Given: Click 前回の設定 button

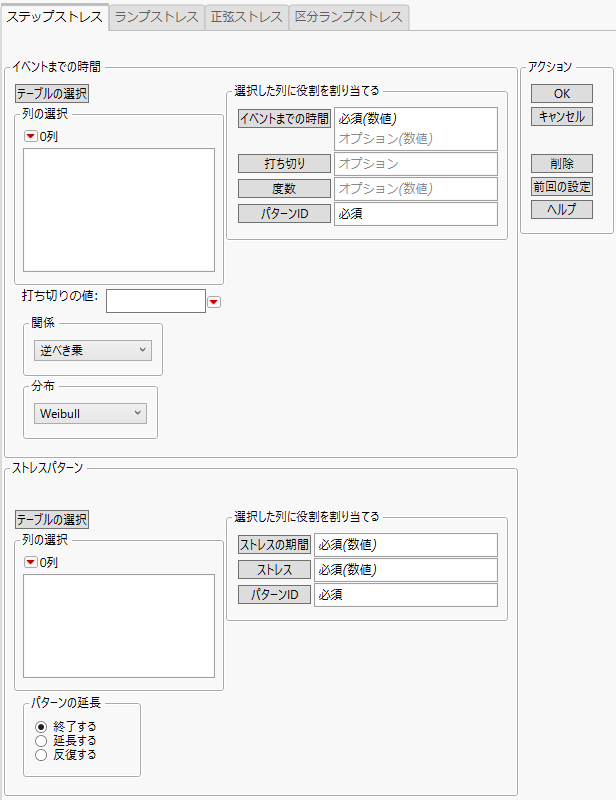Looking at the screenshot, I should click(562, 187).
